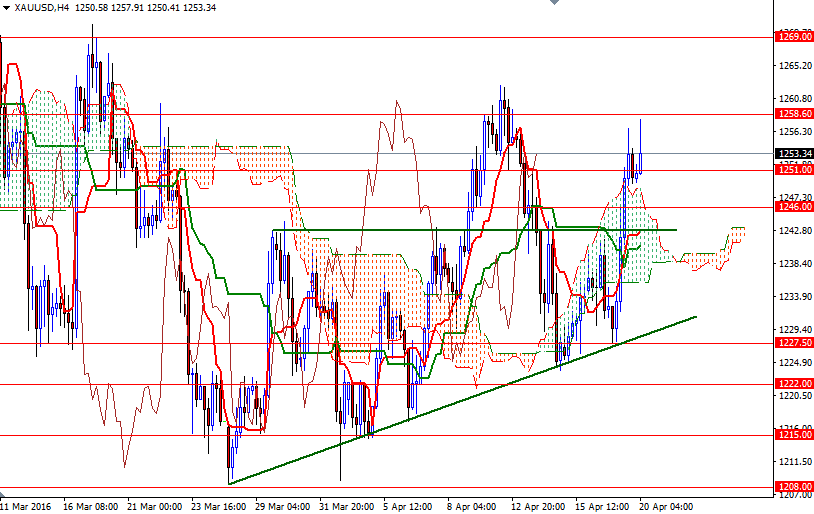Viewport: 814px width, 514px height.
Task: Click the 1227.50 red price tag
Action: 794,343
